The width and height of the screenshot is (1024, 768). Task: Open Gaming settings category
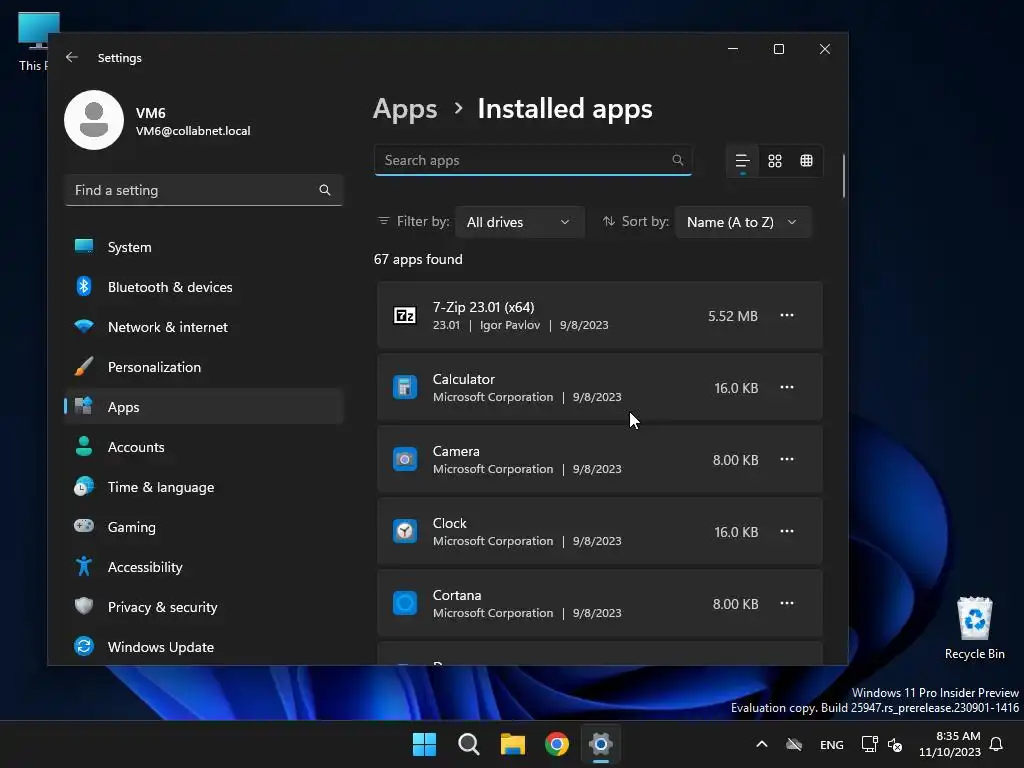coord(204,527)
